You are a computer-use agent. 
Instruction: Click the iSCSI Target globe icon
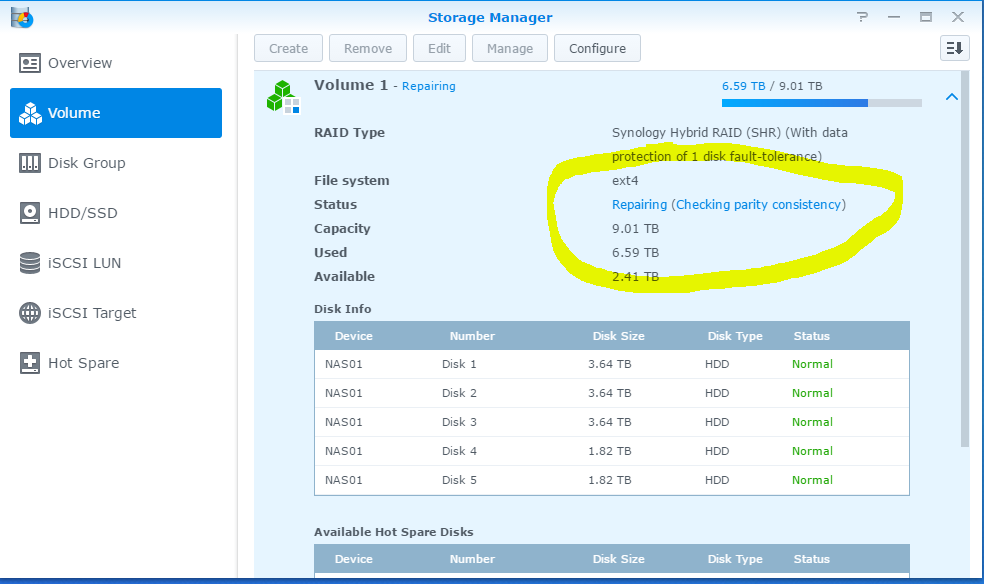coord(30,313)
